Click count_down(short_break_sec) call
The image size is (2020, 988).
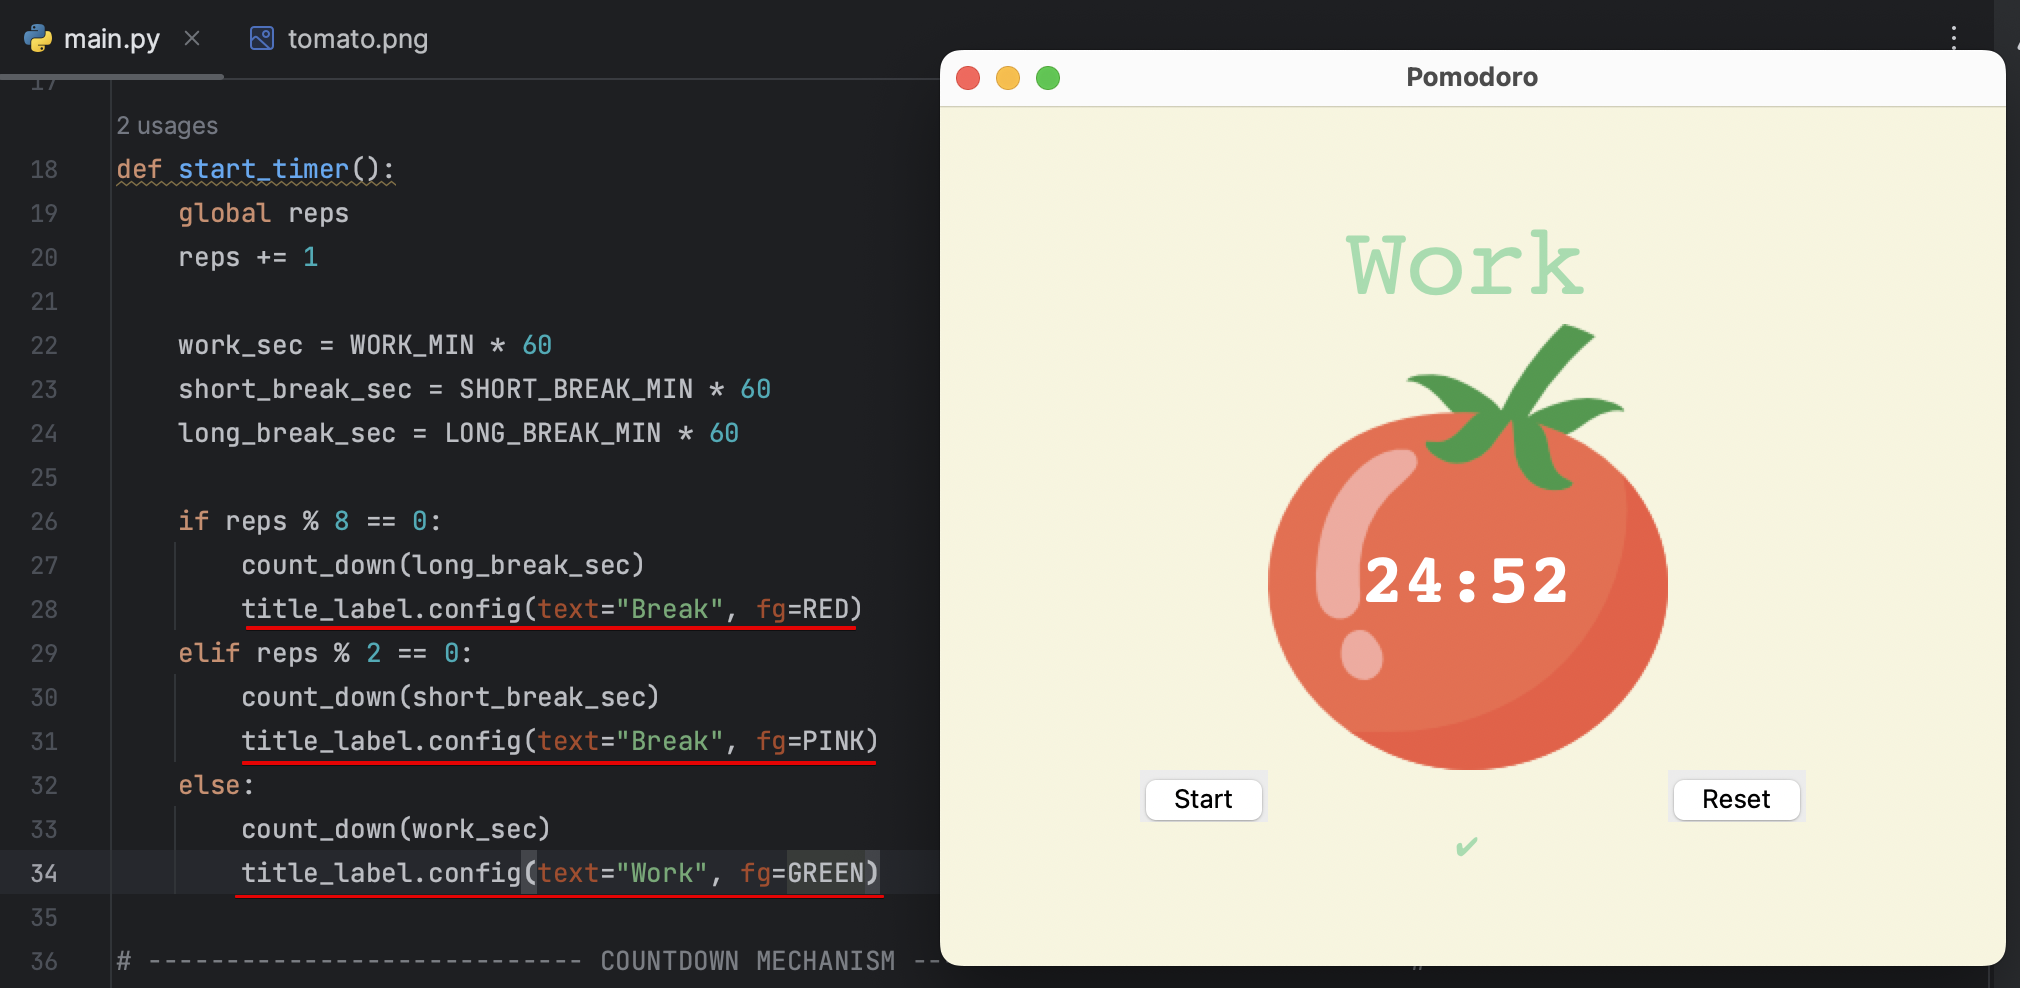[x=450, y=698]
